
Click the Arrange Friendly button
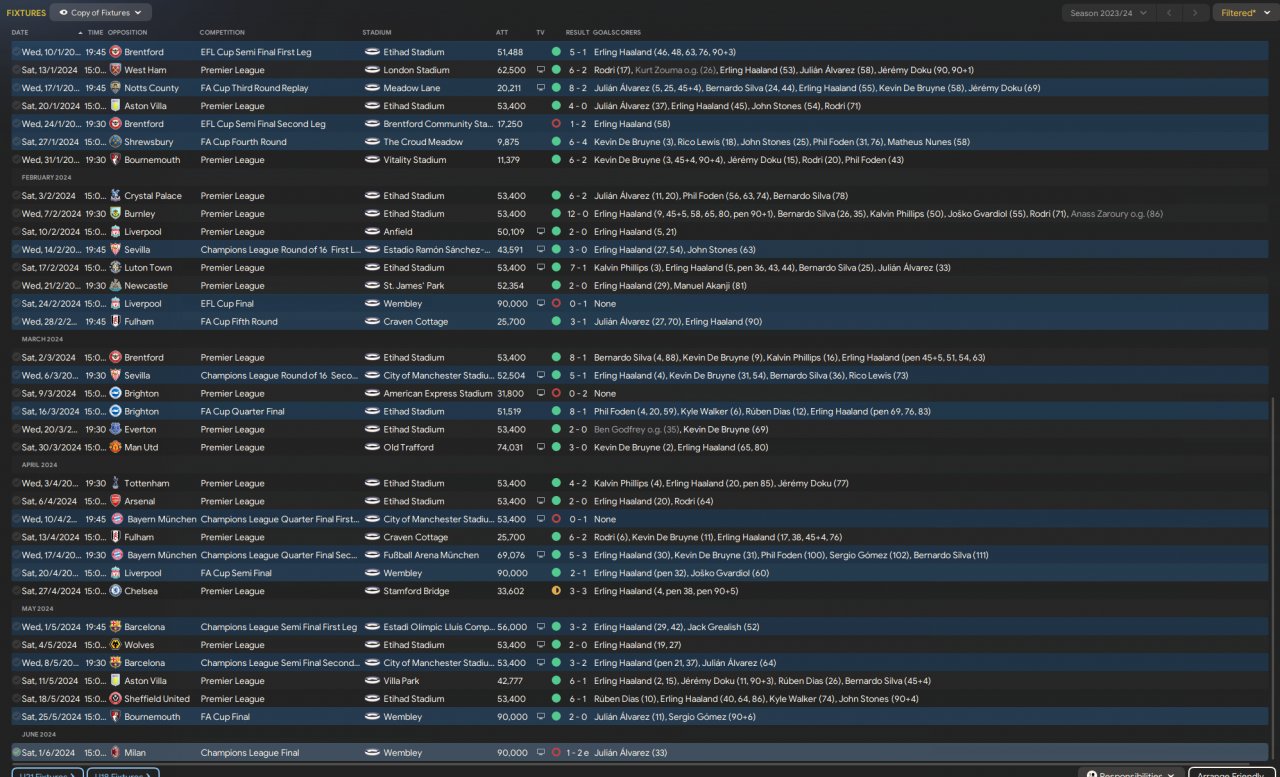click(x=1234, y=773)
